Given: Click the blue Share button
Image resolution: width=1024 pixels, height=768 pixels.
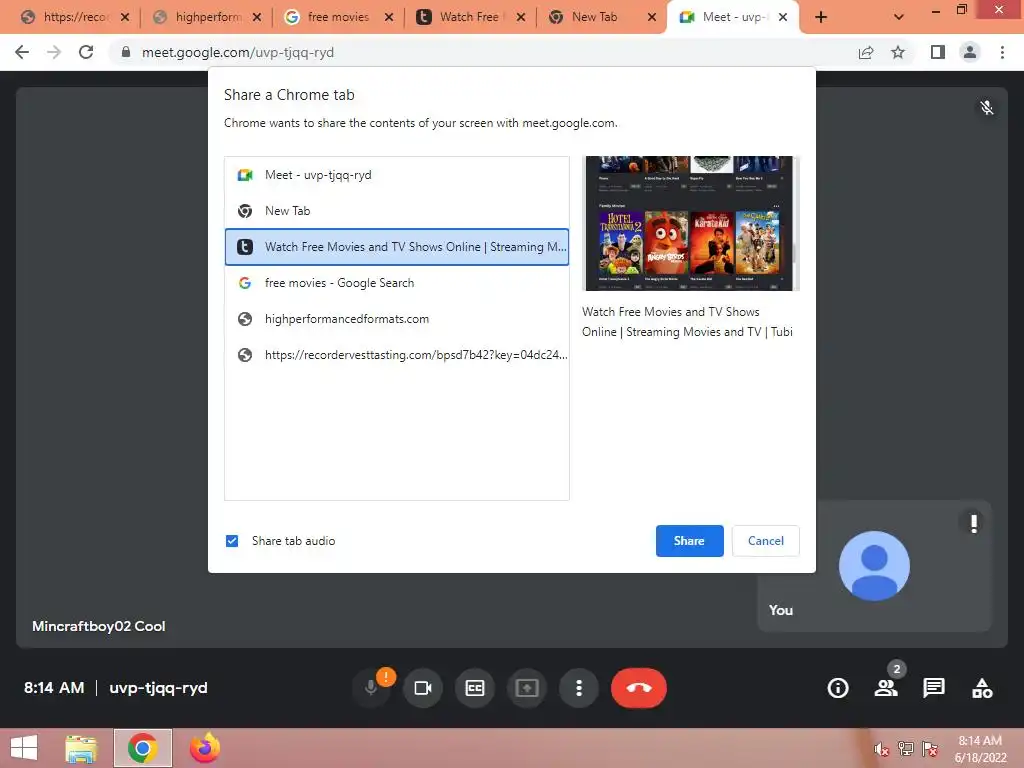Looking at the screenshot, I should coord(689,541).
